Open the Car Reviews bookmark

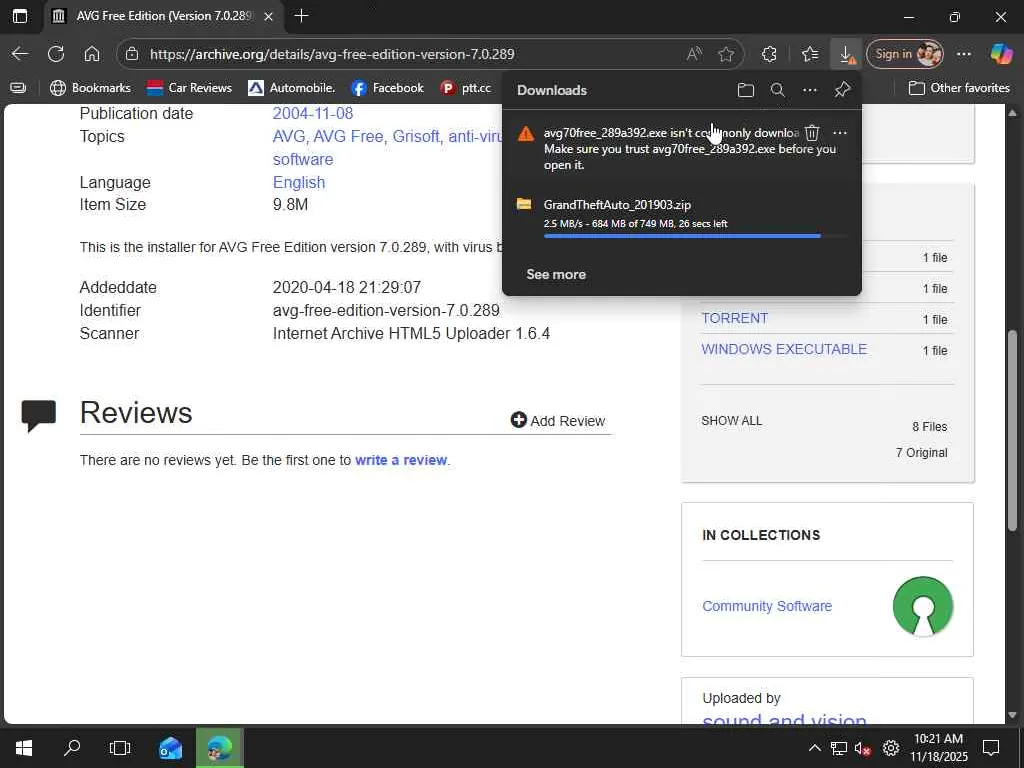[189, 88]
